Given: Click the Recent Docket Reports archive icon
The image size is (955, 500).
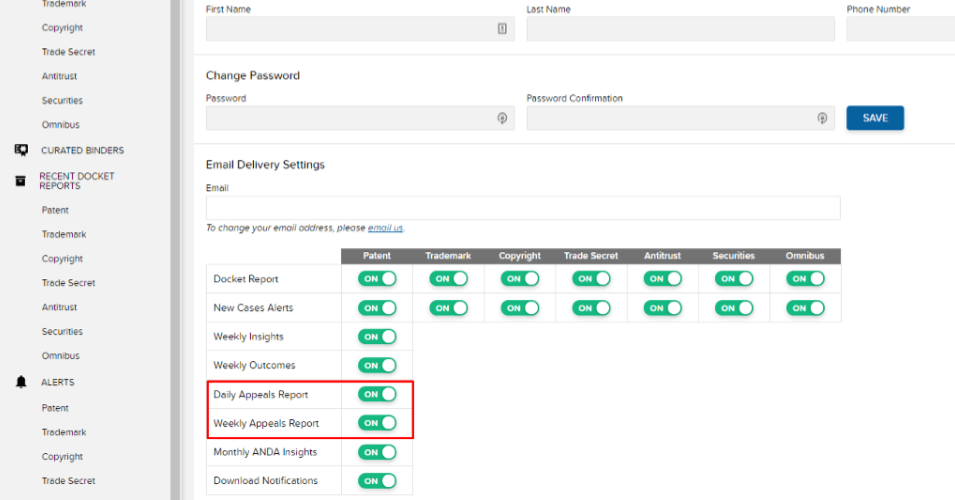Looking at the screenshot, I should point(21,181).
